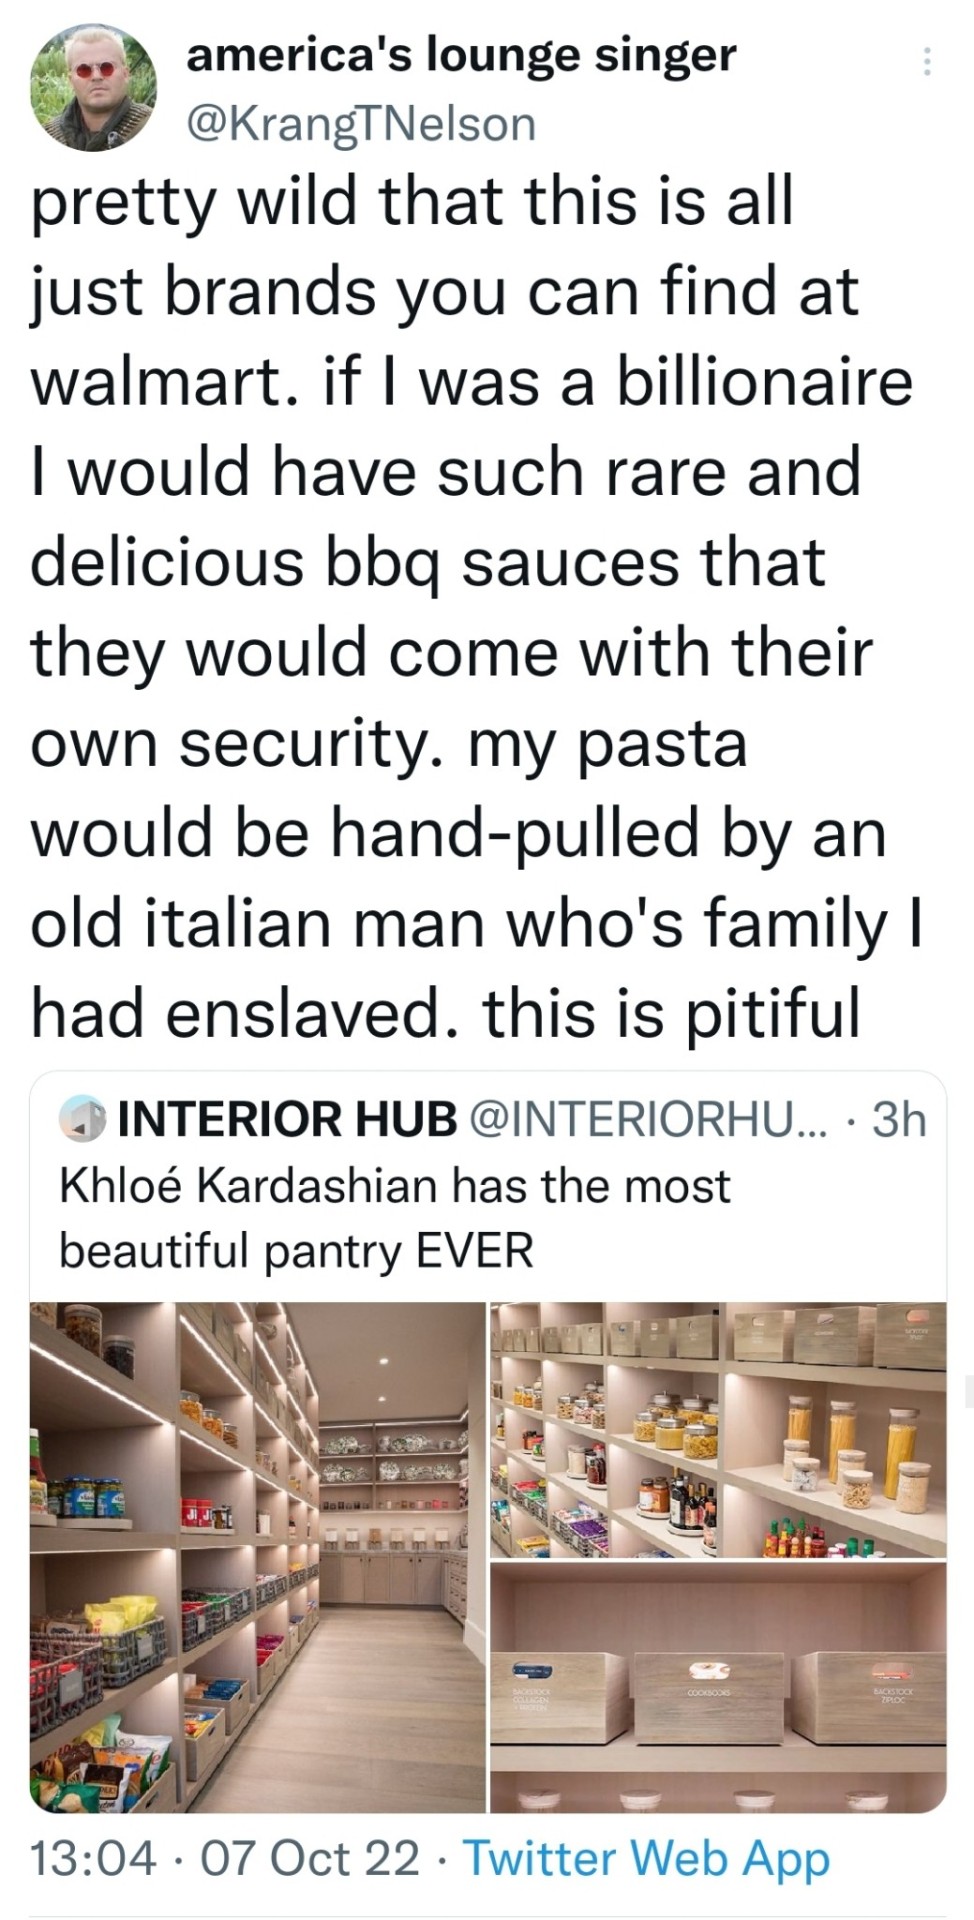Click the Backstock Collagen wooden box

click(x=559, y=1697)
